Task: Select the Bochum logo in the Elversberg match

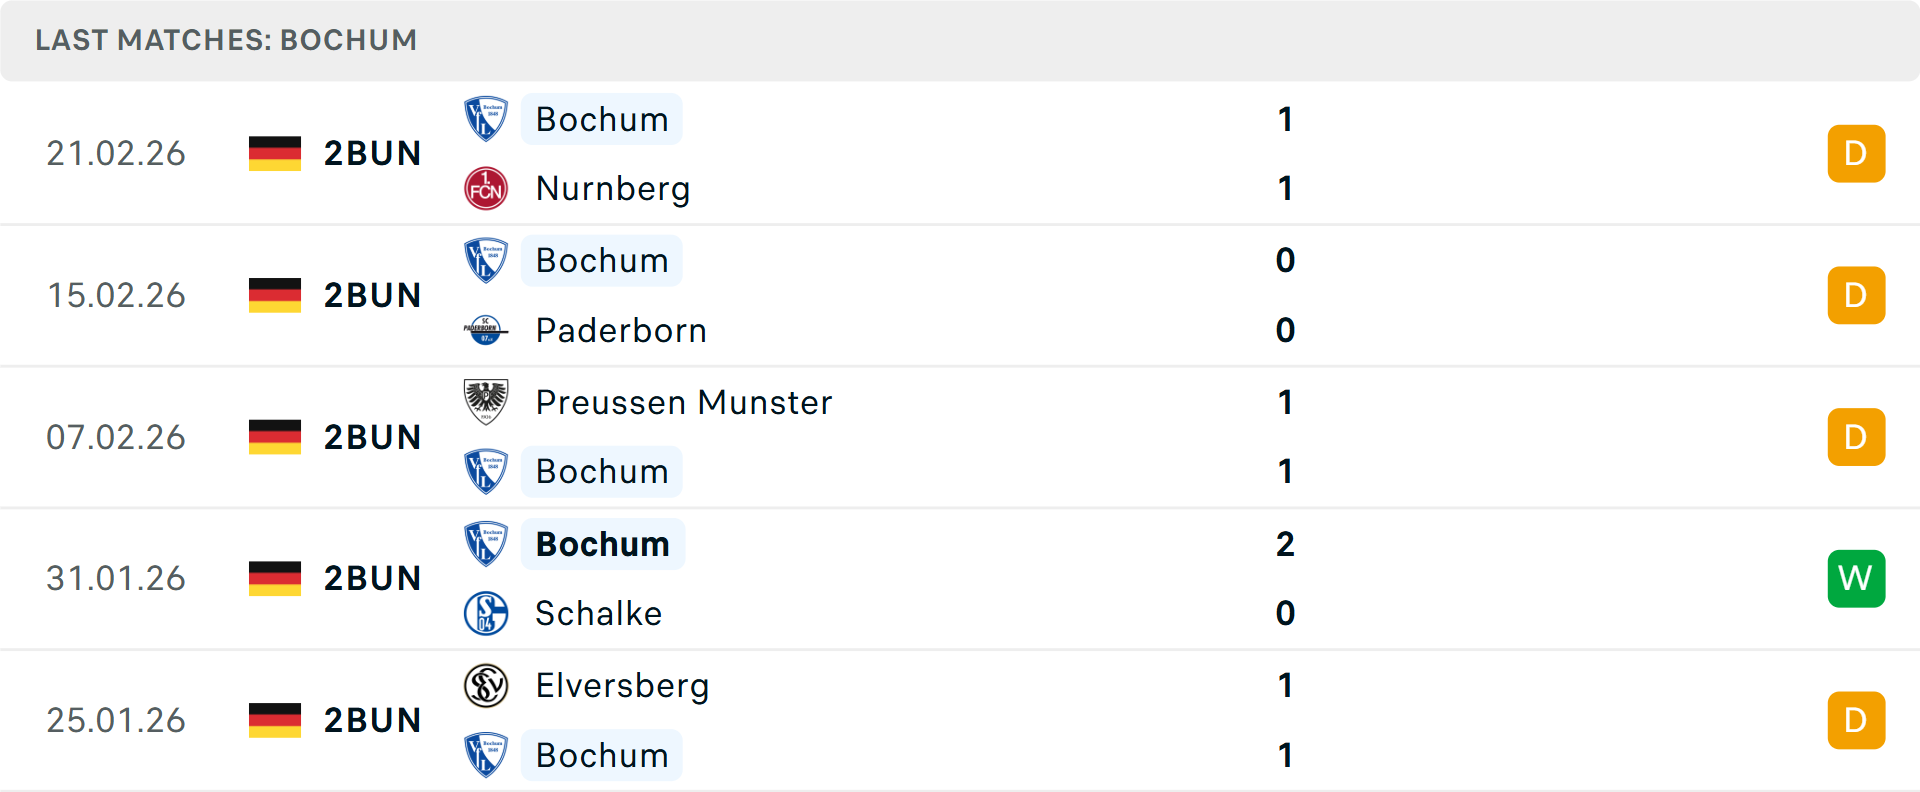Action: [486, 755]
